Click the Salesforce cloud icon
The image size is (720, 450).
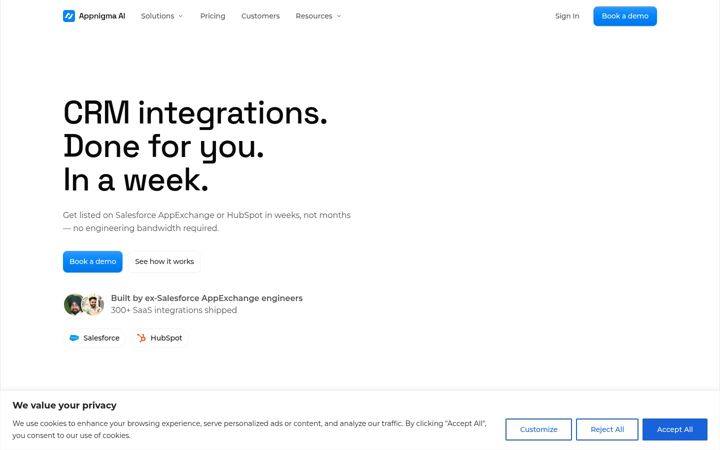(74, 338)
